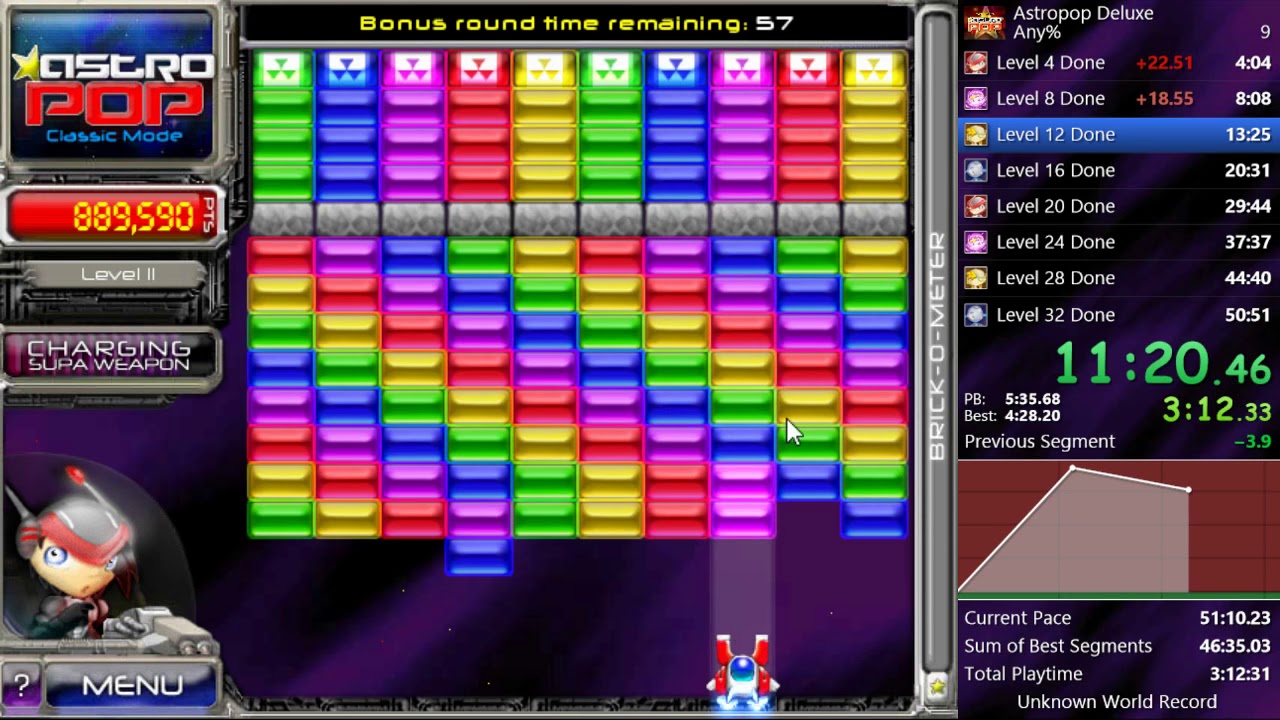Click the blue brick hanging lowest
This screenshot has width=1280, height=720.
pyautogui.click(x=479, y=556)
